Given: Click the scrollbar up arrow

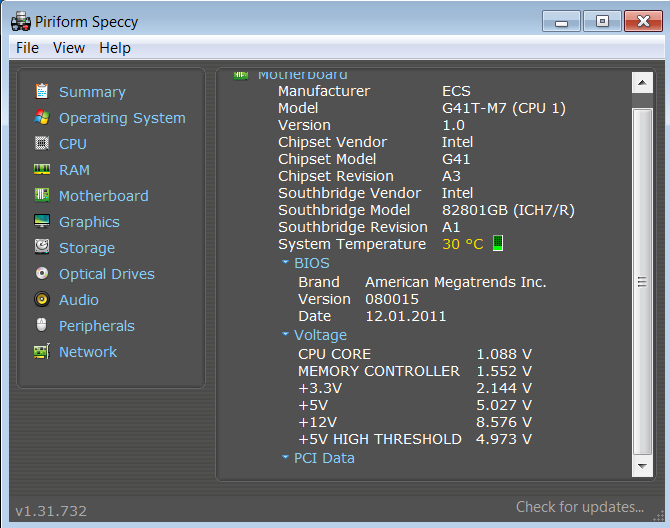Looking at the screenshot, I should click(642, 82).
